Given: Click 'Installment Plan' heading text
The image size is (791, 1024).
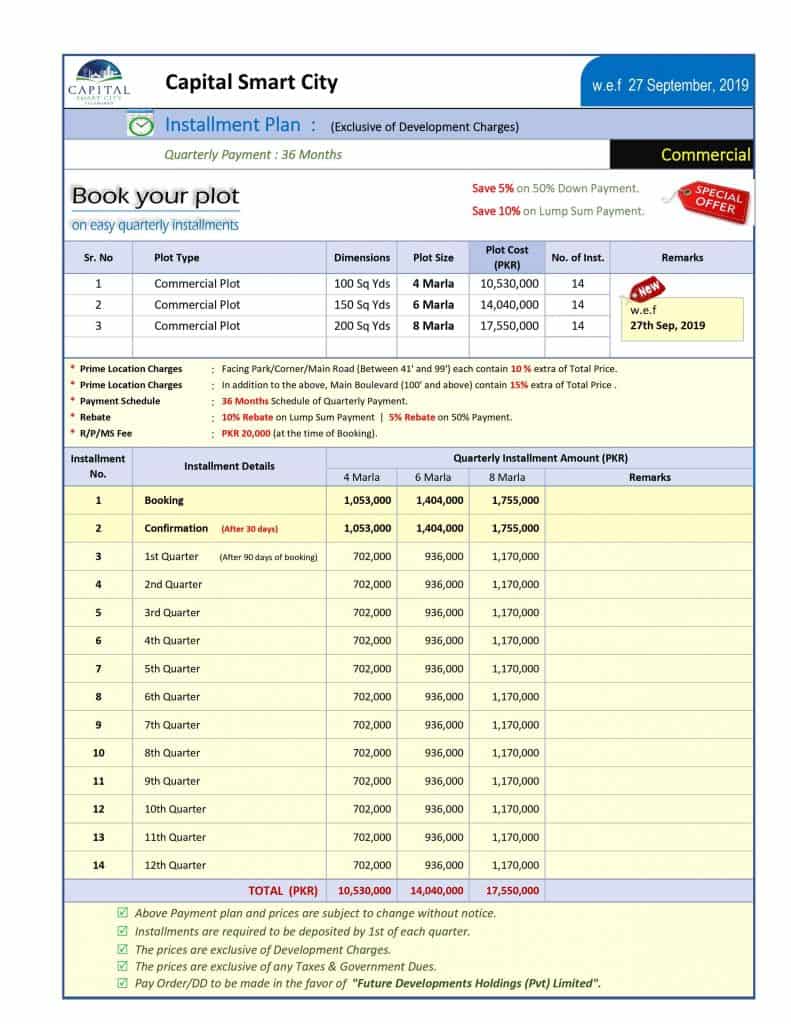Looking at the screenshot, I should point(233,125).
